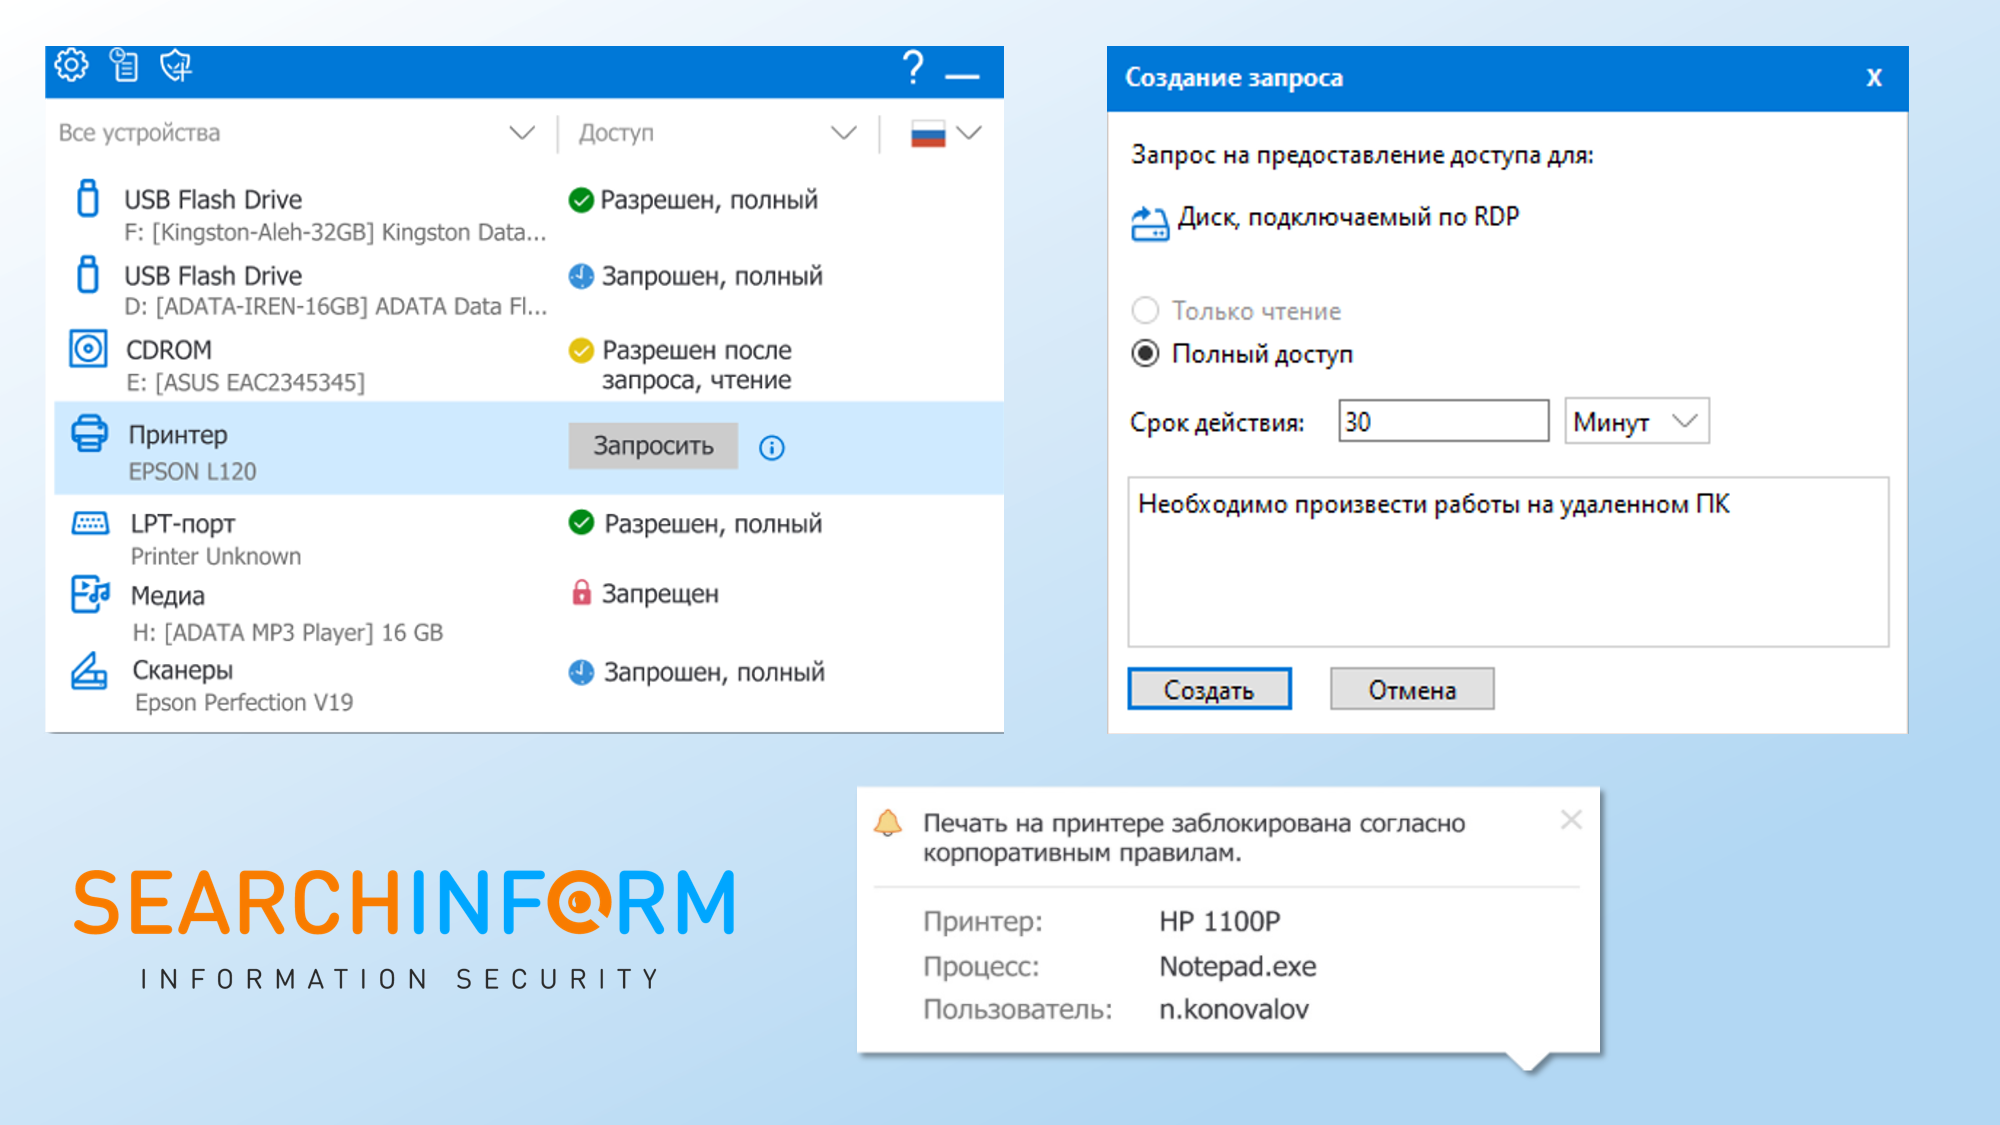This screenshot has height=1125, width=2000.
Task: Click the printer icon for EPSON L120
Action: tap(89, 434)
